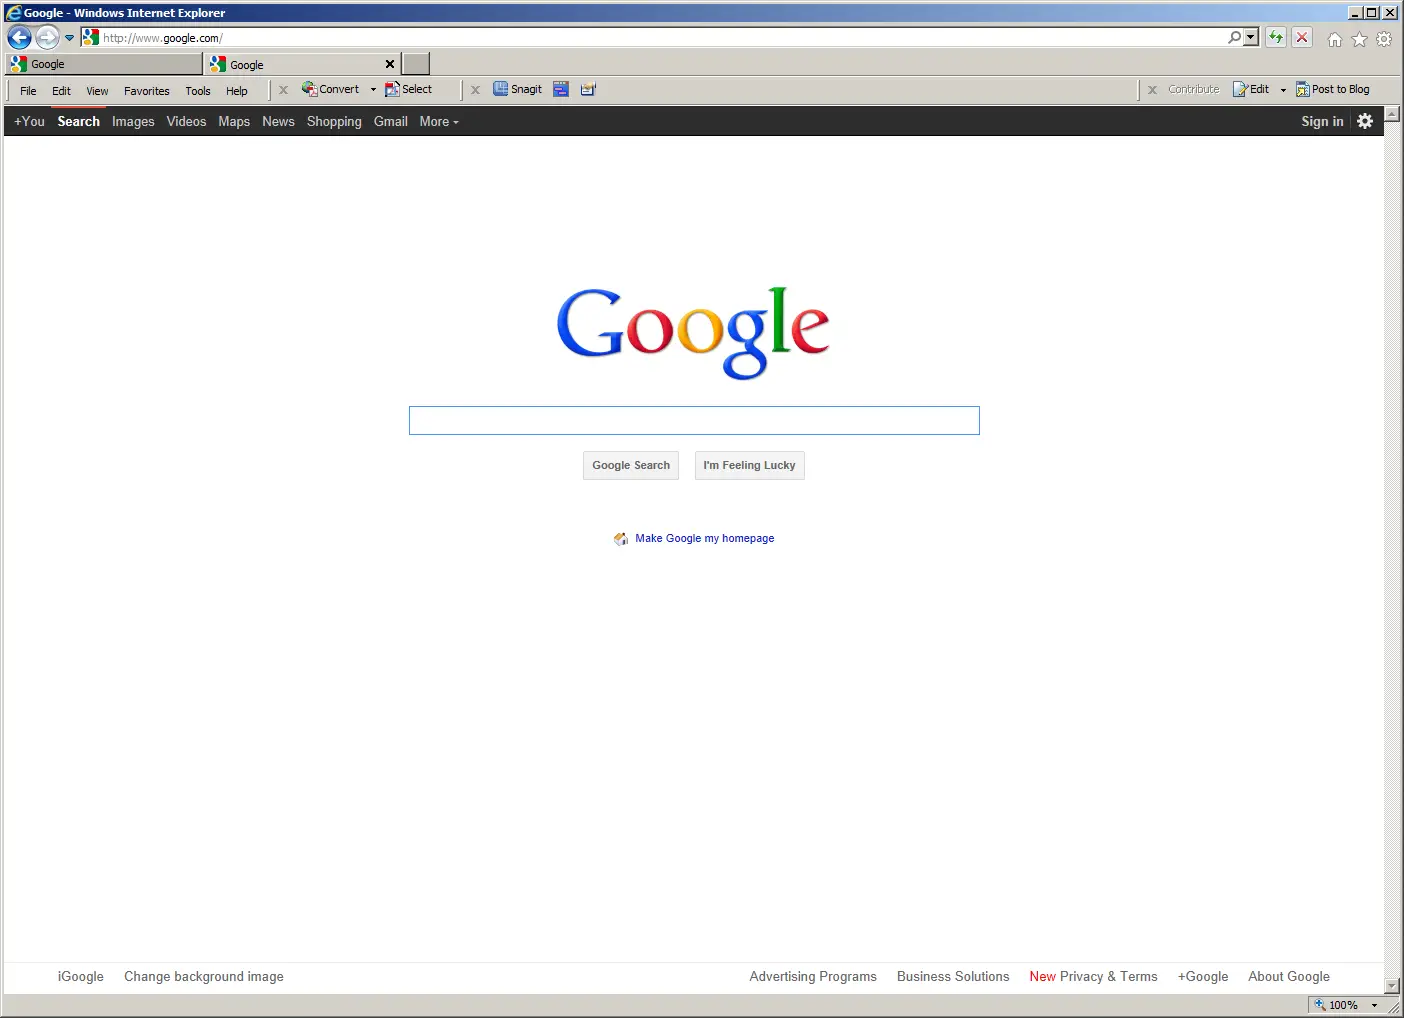Expand the More dropdown in Google bar
This screenshot has height=1018, width=1404.
click(439, 121)
